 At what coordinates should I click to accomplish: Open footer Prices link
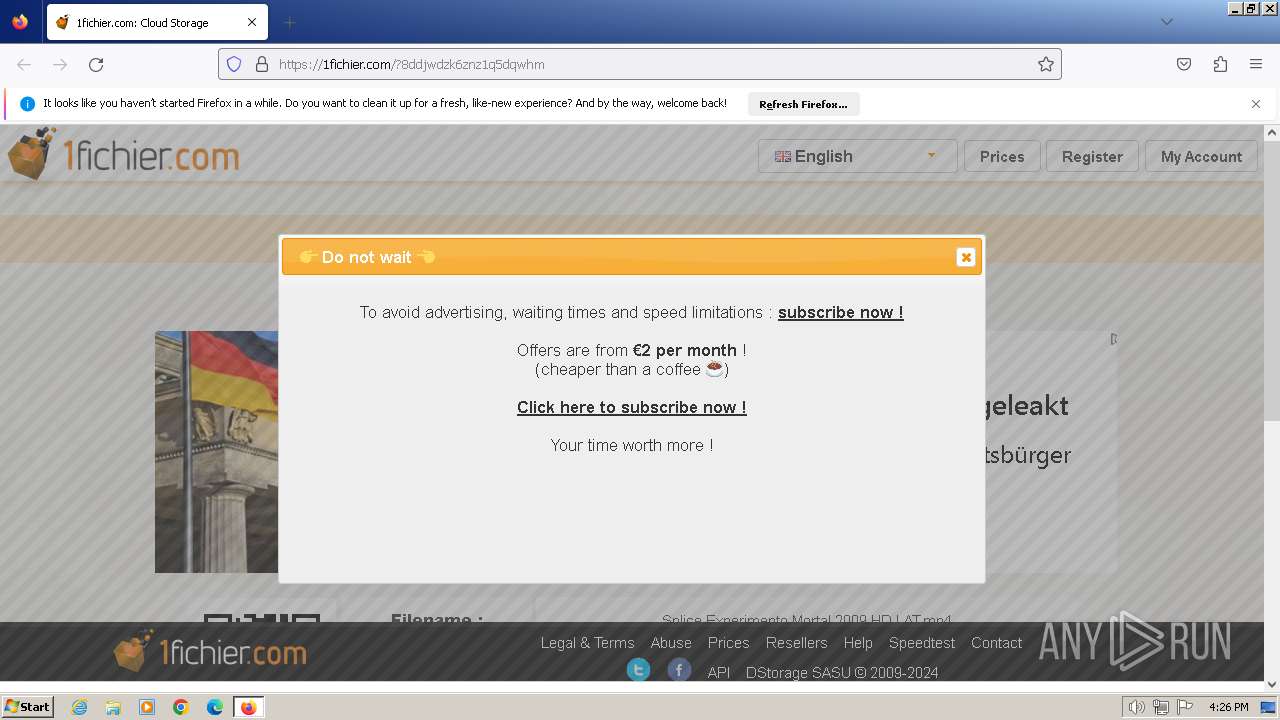728,643
